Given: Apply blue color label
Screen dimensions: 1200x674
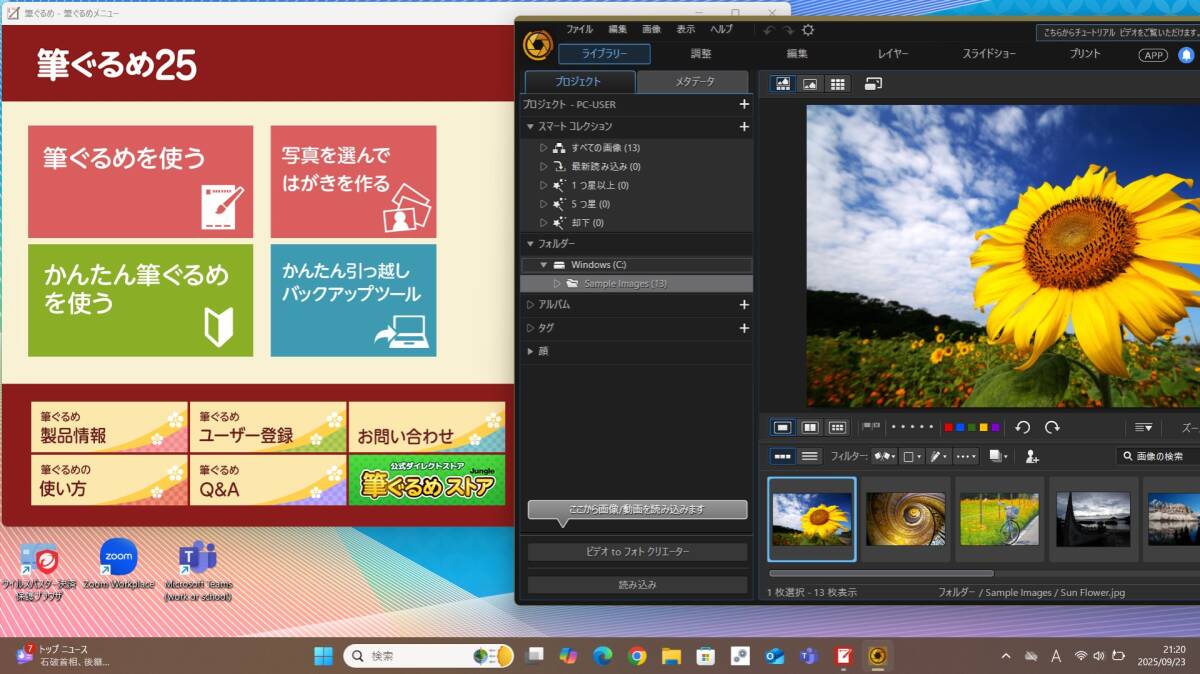Looking at the screenshot, I should [x=960, y=427].
